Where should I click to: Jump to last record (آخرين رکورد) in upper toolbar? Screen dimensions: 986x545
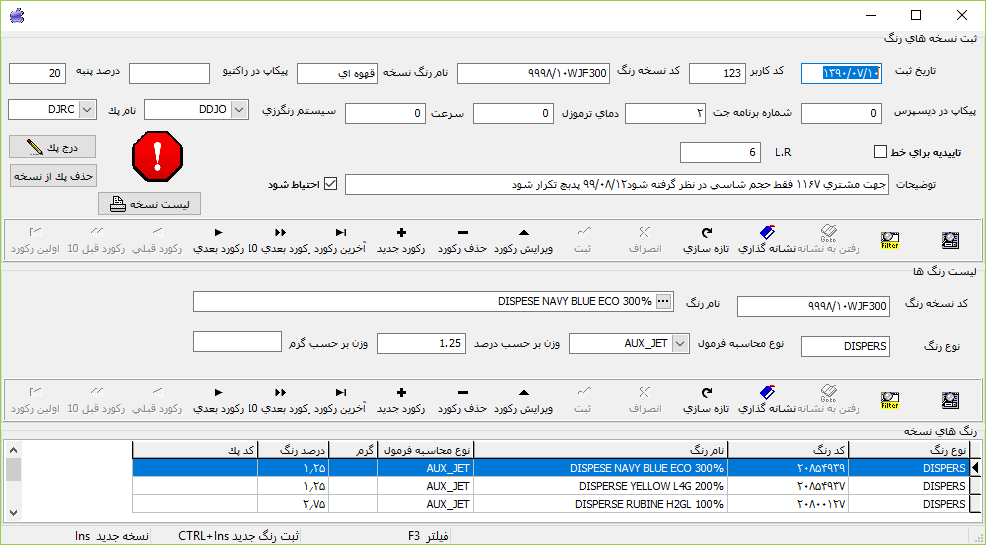pyautogui.click(x=341, y=240)
